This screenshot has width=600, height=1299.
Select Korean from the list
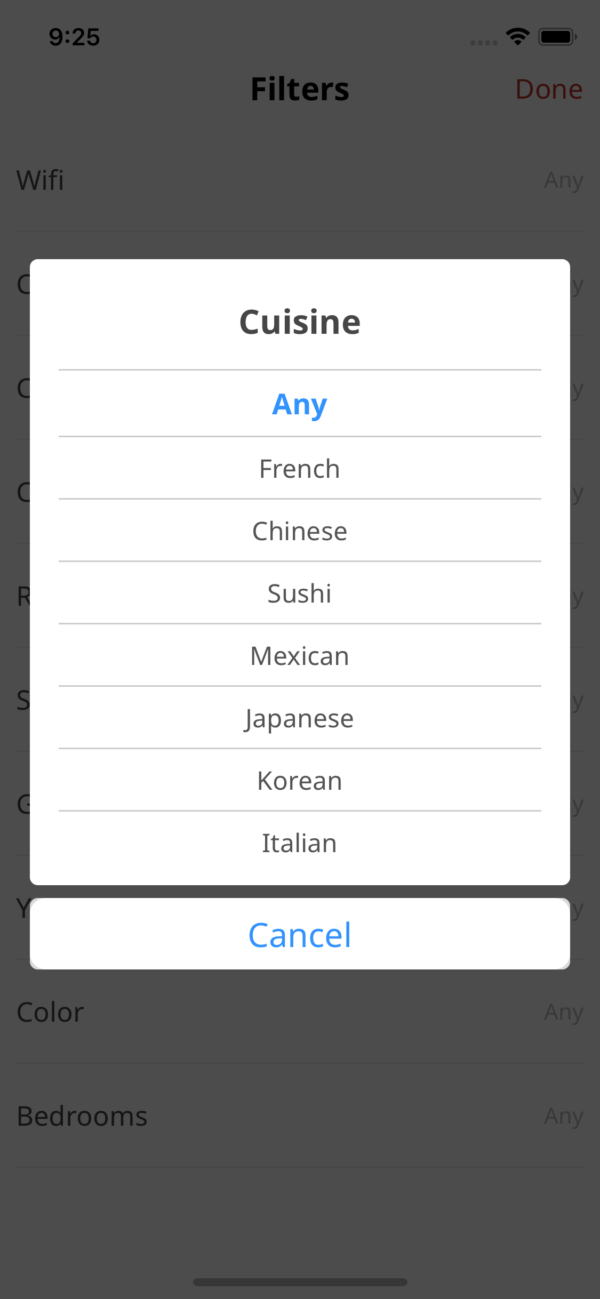(299, 780)
